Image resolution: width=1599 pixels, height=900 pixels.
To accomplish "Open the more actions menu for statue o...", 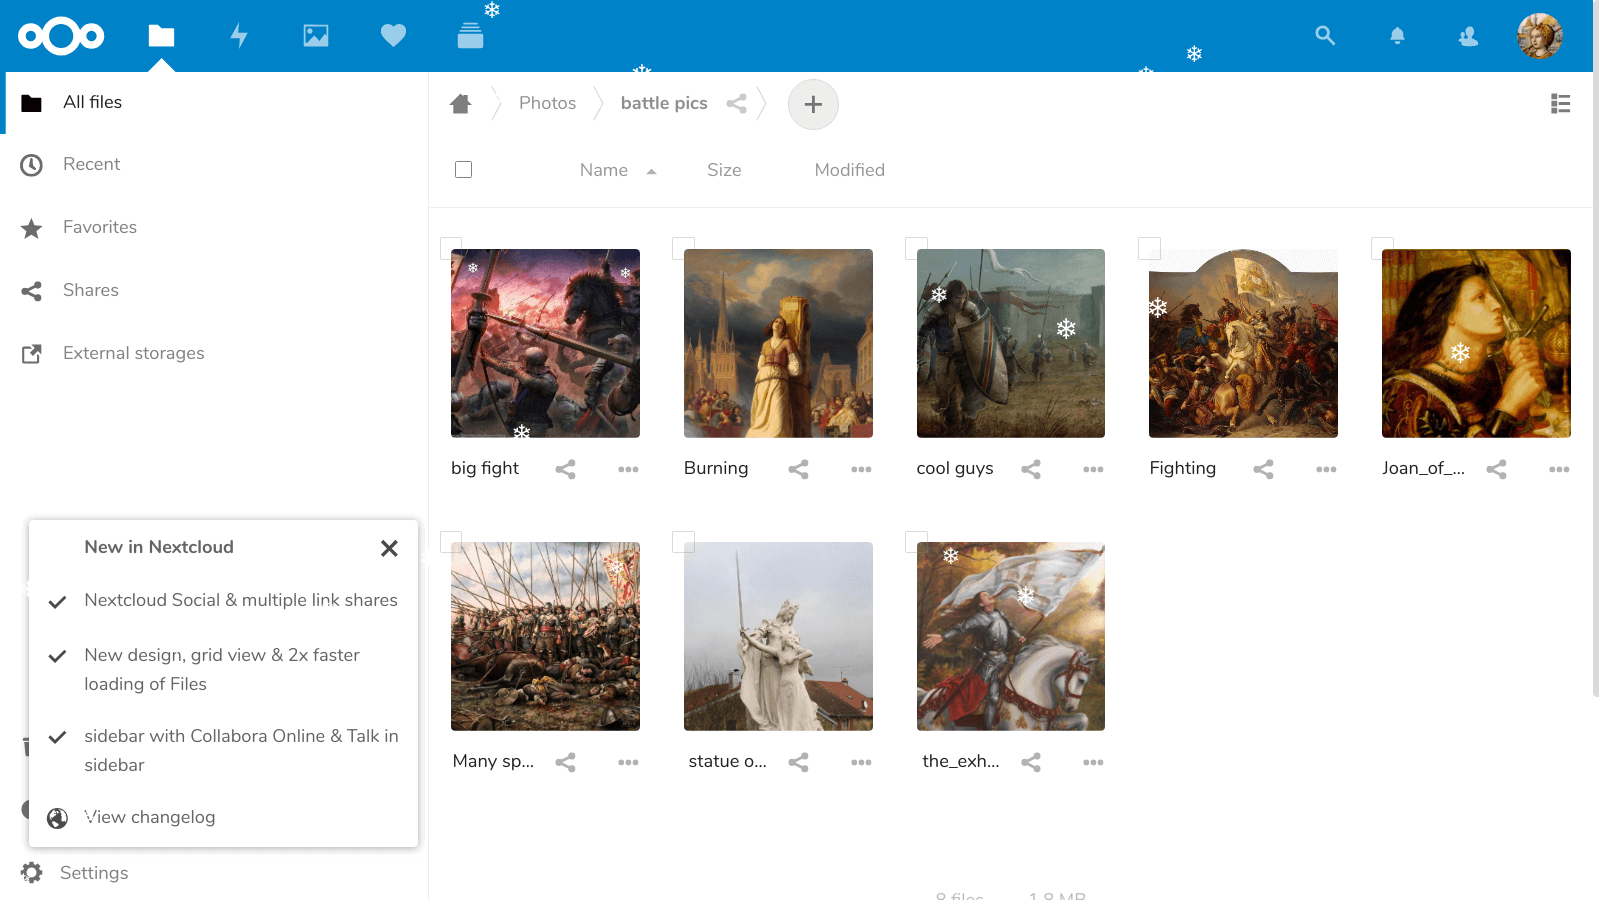I will 861,762.
